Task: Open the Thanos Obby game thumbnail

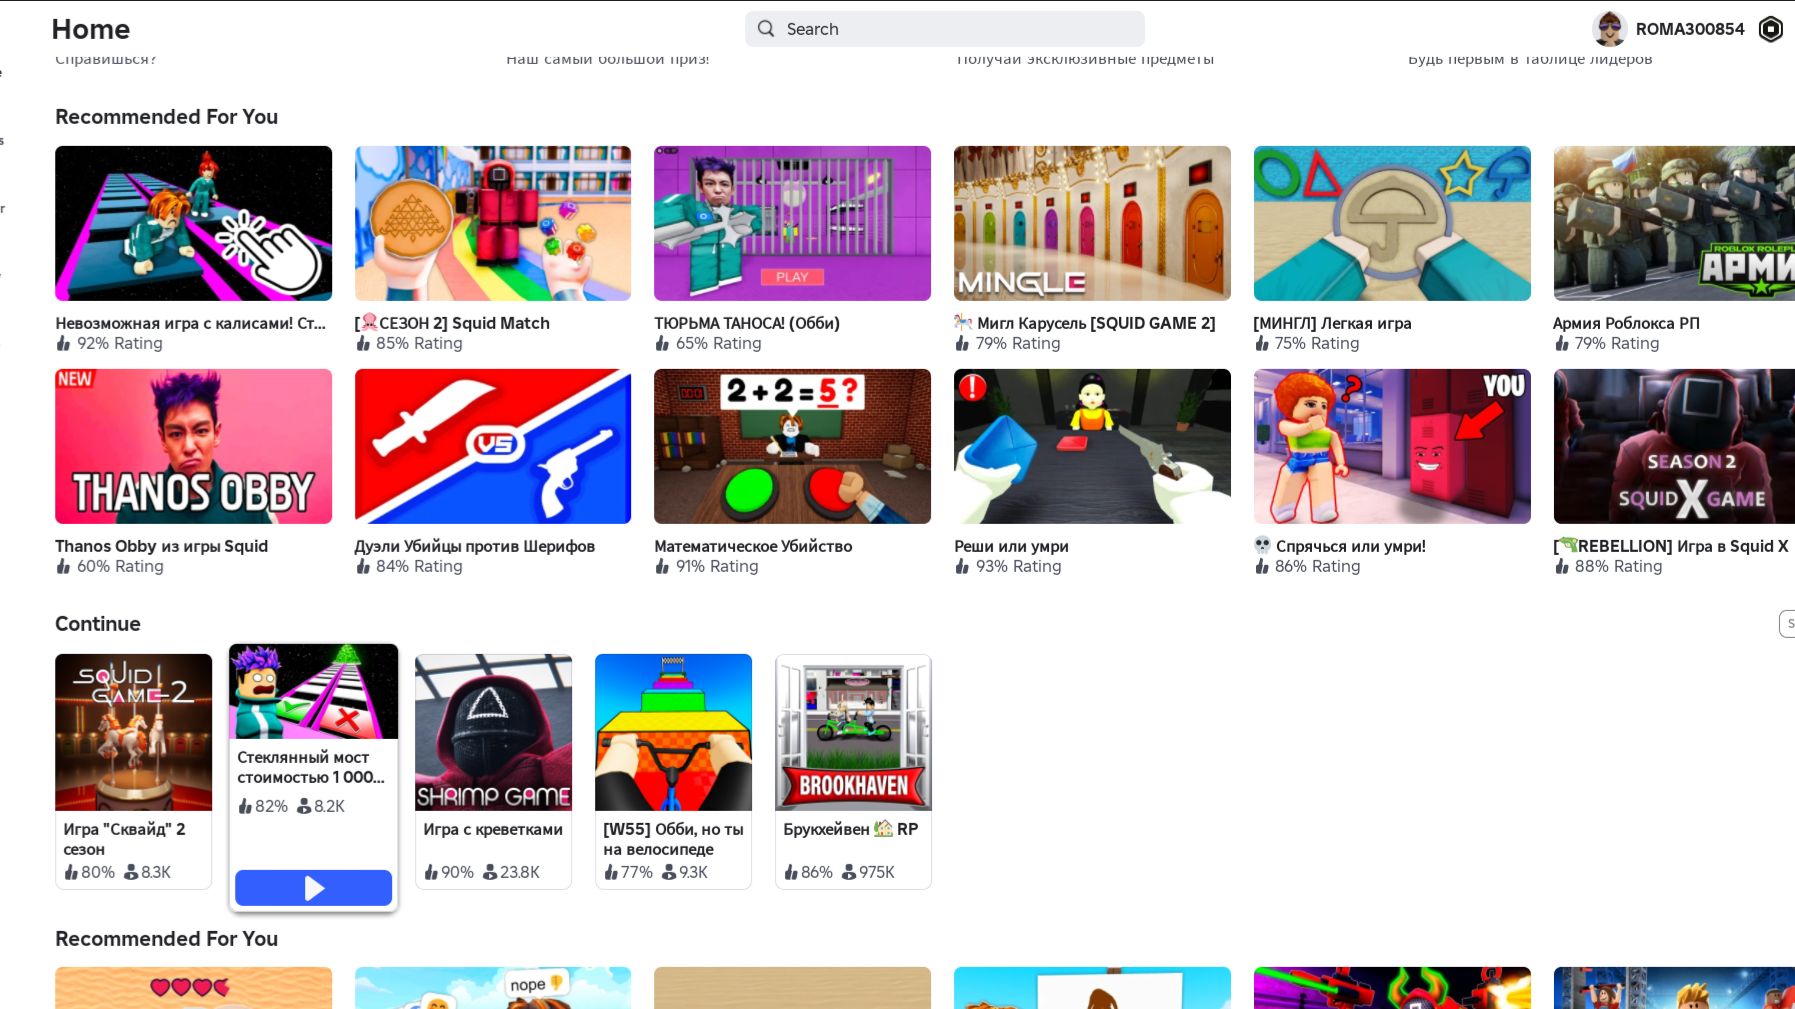Action: tap(193, 446)
